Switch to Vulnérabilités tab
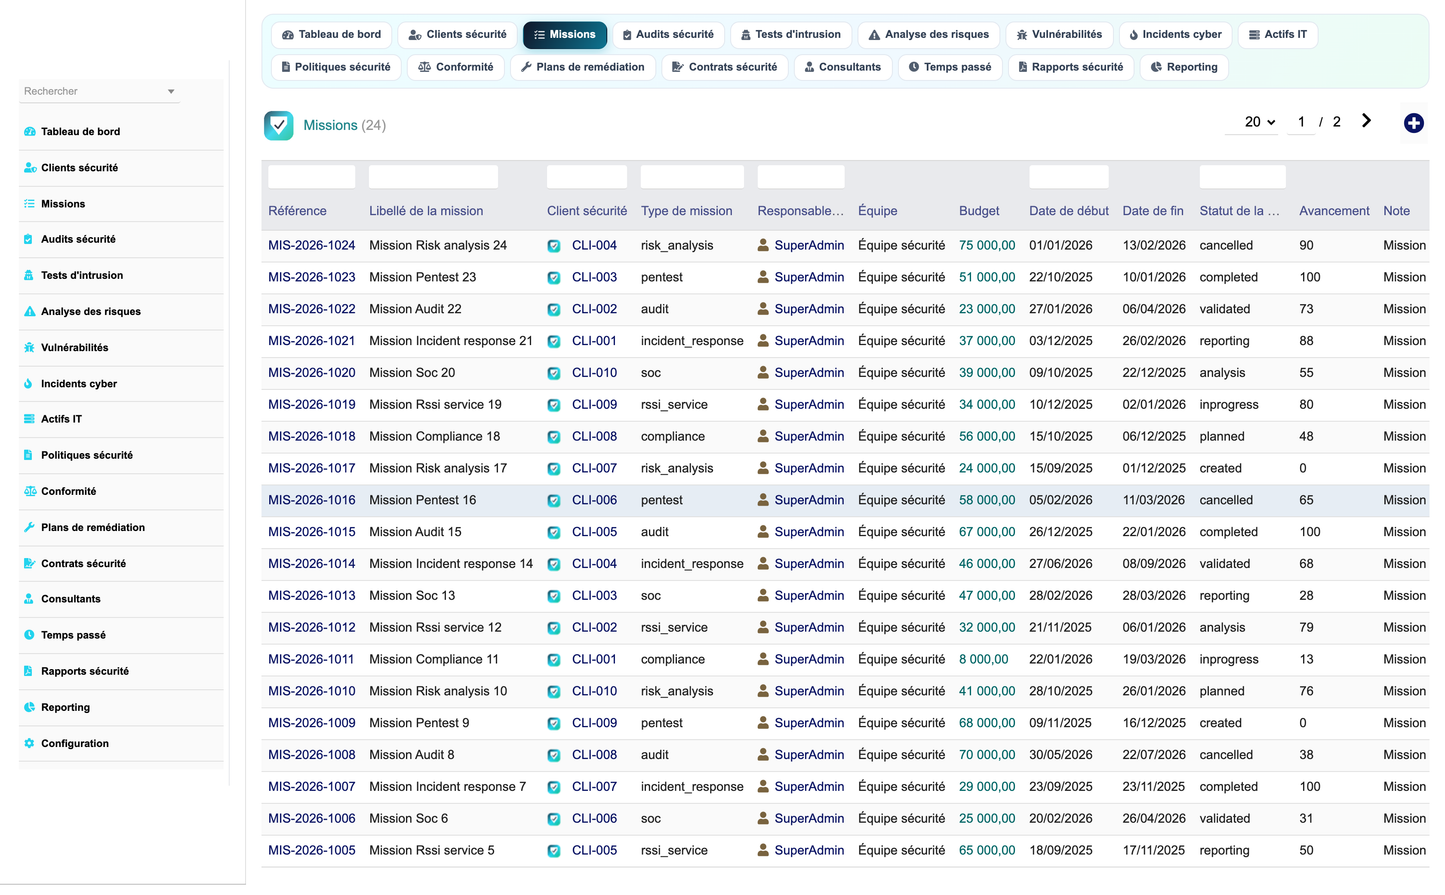The height and width of the screenshot is (895, 1445). (x=1059, y=34)
